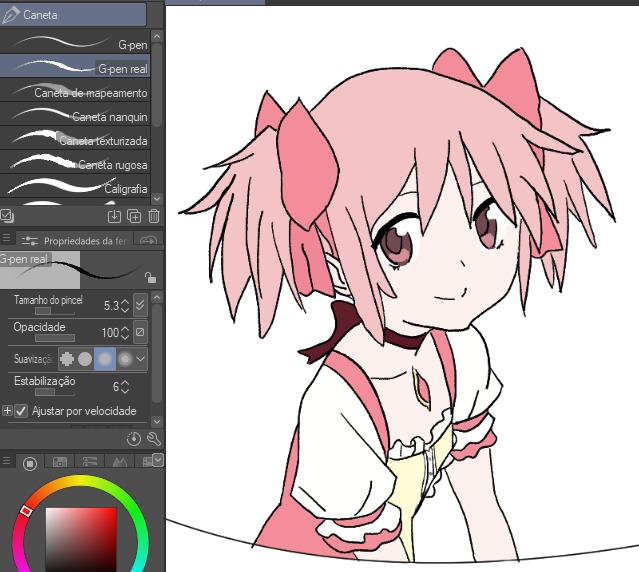Select strong anti-aliasing option
The image size is (639, 572).
(x=125, y=359)
